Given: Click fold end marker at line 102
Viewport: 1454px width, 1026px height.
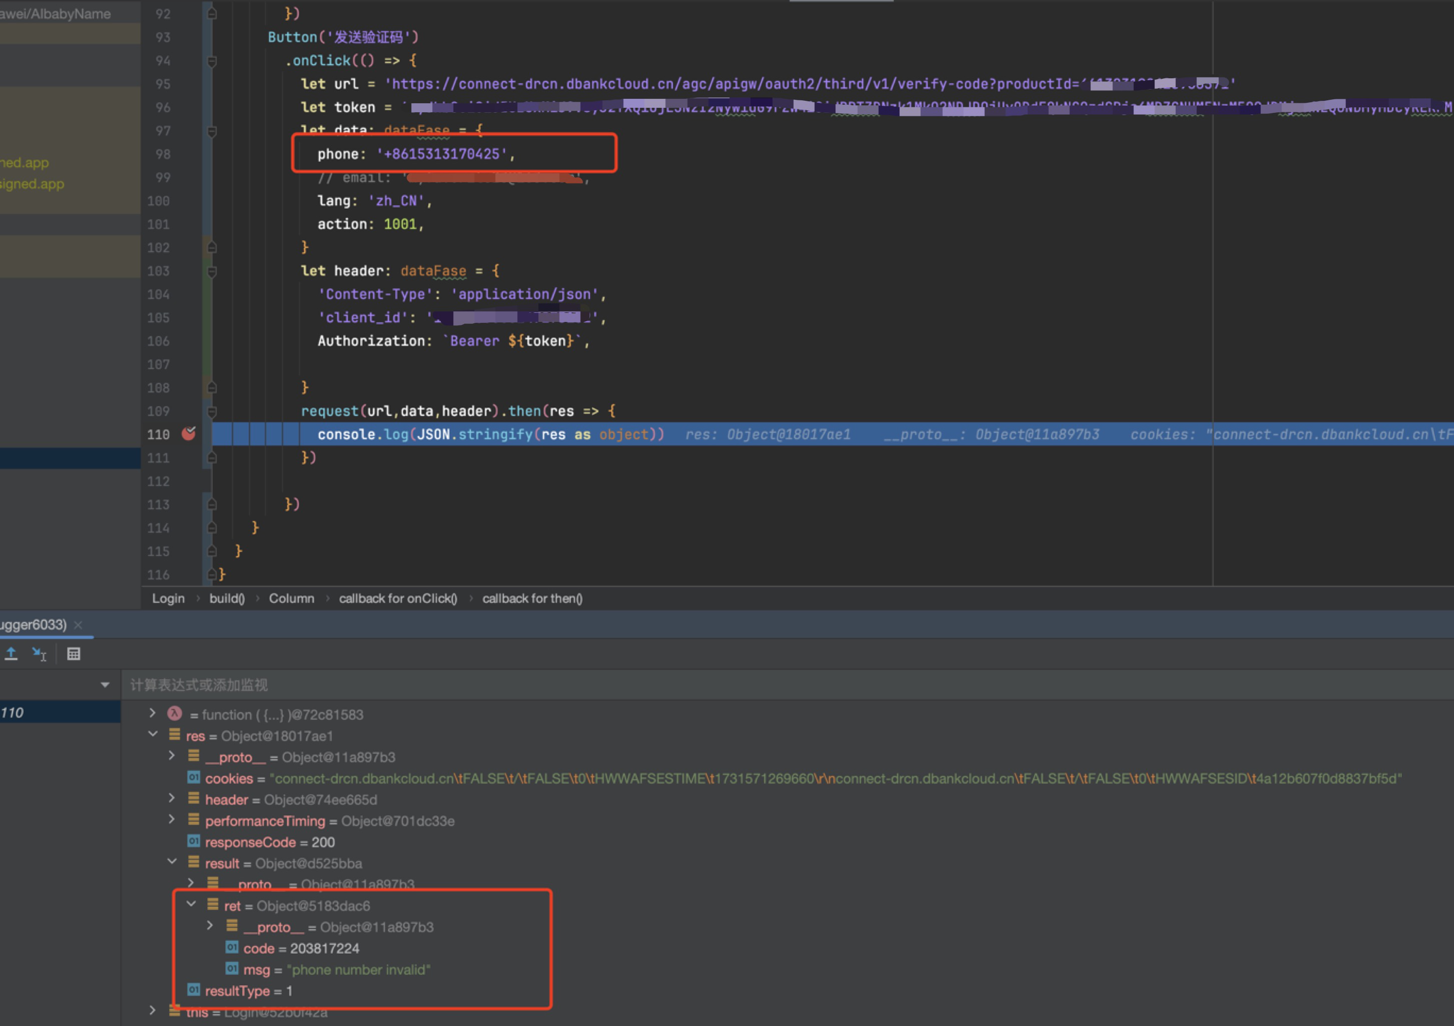Looking at the screenshot, I should tap(211, 248).
